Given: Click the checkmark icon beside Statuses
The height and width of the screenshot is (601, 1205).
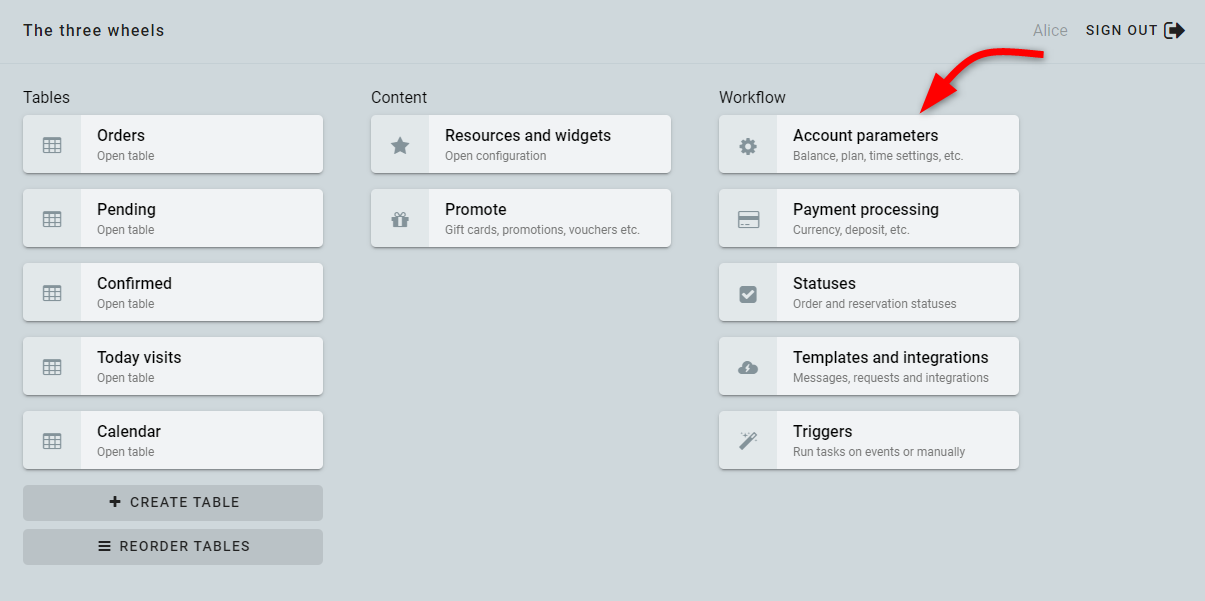Looking at the screenshot, I should [748, 293].
